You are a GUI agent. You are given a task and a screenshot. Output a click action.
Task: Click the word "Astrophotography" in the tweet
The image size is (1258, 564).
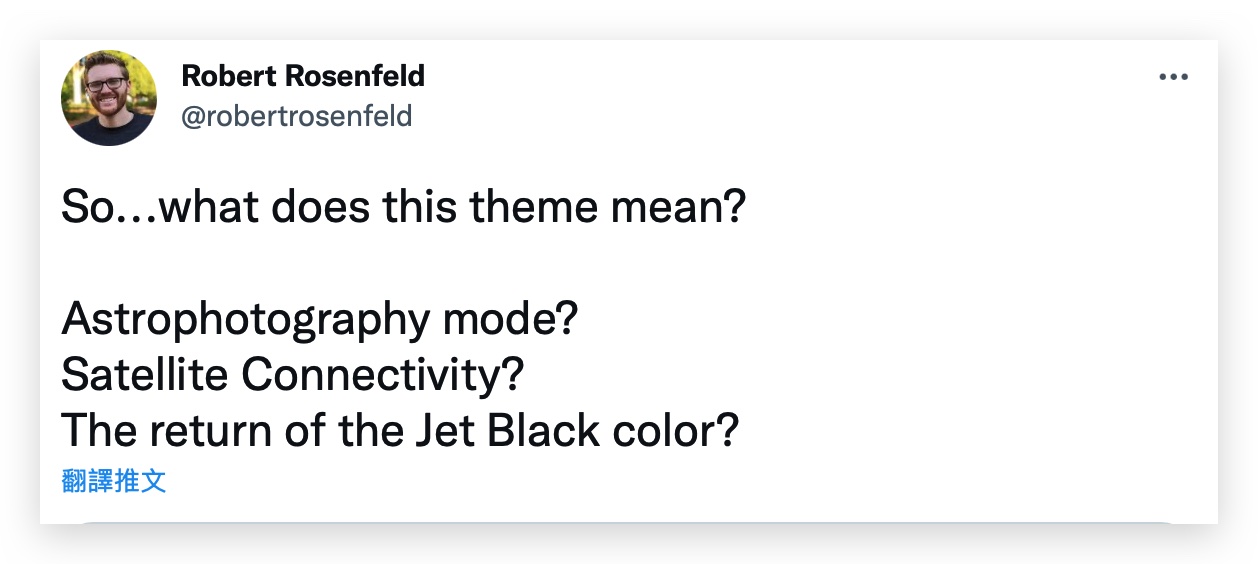(x=246, y=320)
